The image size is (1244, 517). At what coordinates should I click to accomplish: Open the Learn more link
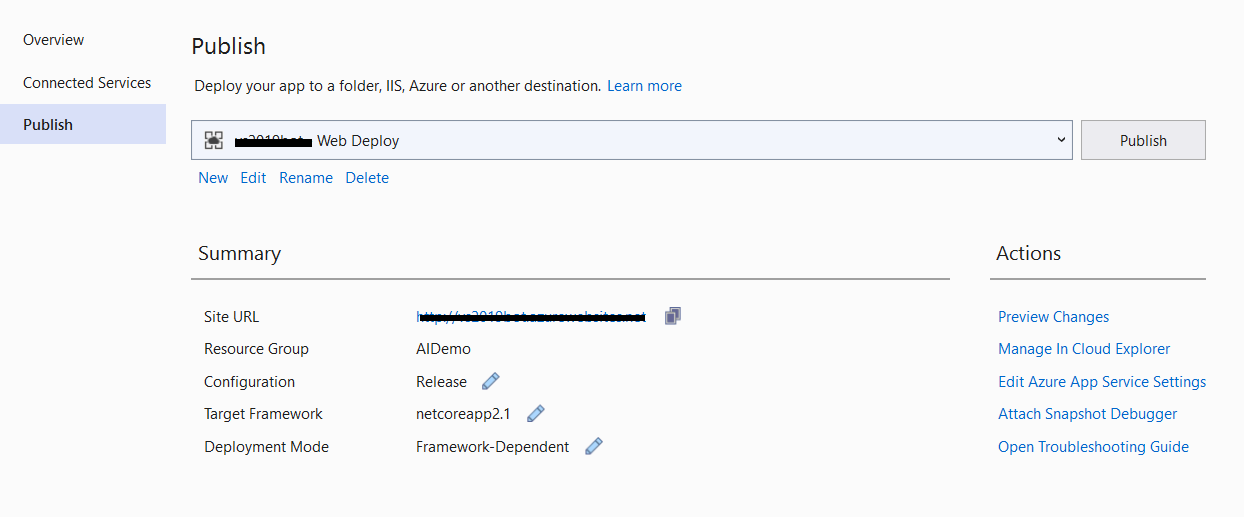tap(644, 86)
